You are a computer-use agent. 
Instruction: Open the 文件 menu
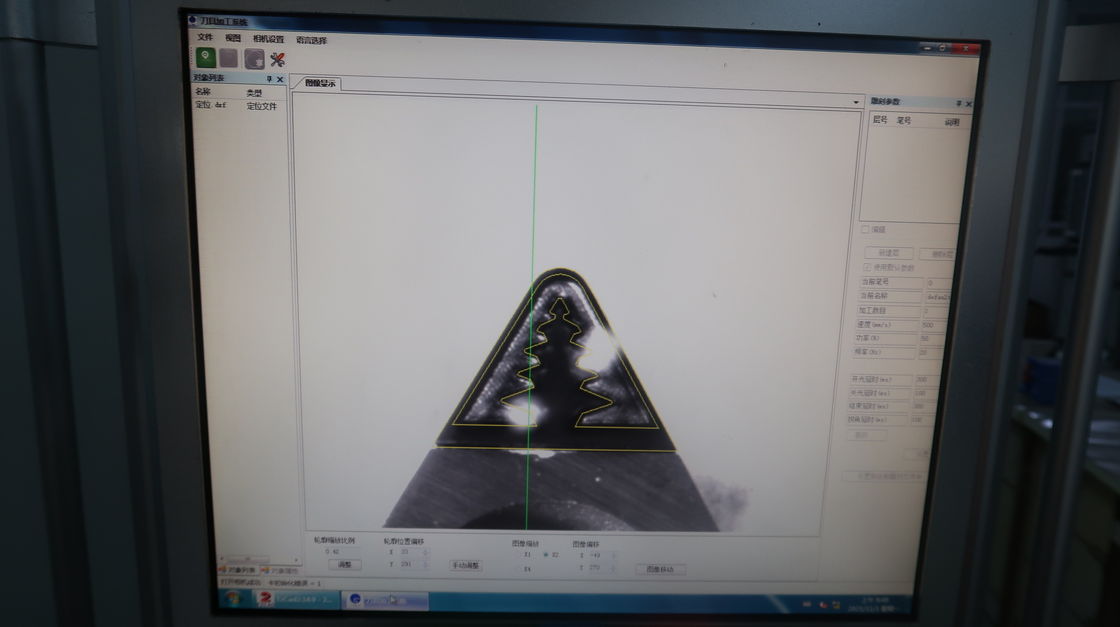coord(205,37)
